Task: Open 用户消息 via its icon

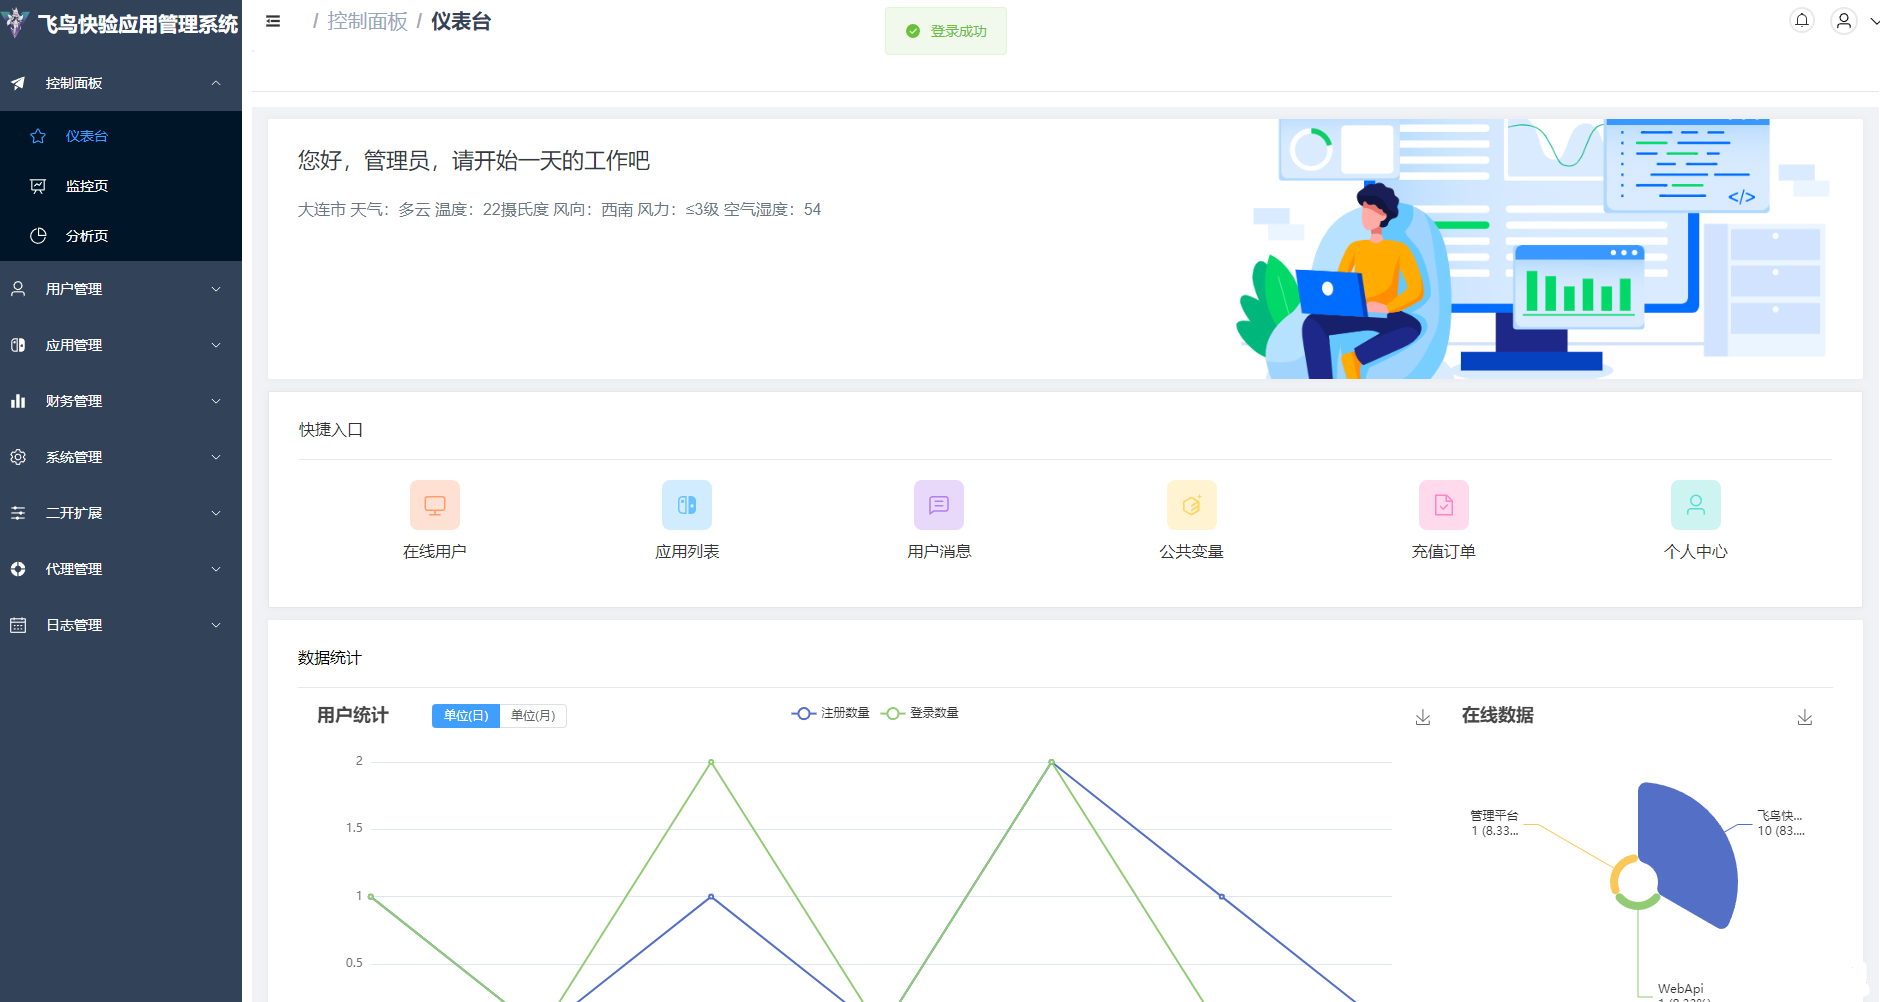Action: click(938, 505)
